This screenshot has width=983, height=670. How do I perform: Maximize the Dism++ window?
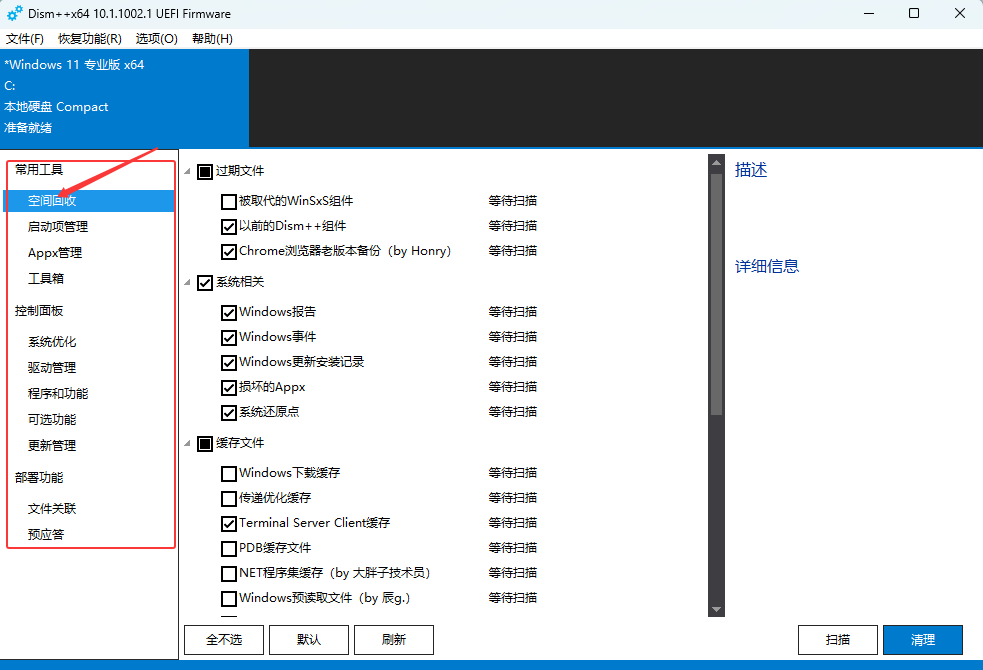click(x=914, y=13)
